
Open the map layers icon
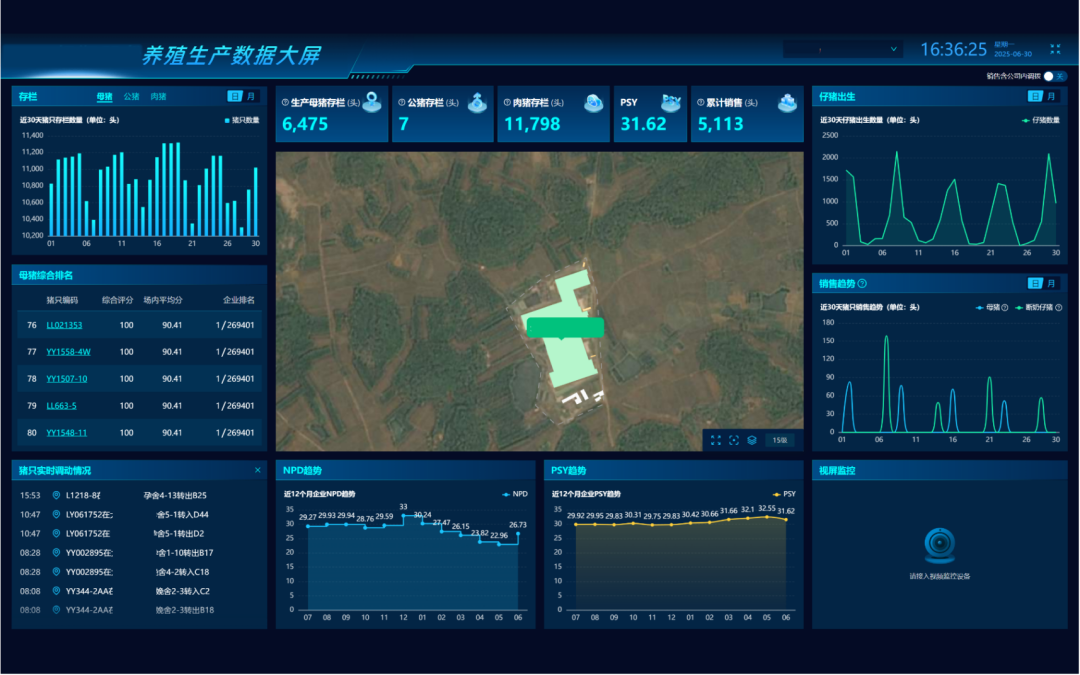tap(752, 440)
